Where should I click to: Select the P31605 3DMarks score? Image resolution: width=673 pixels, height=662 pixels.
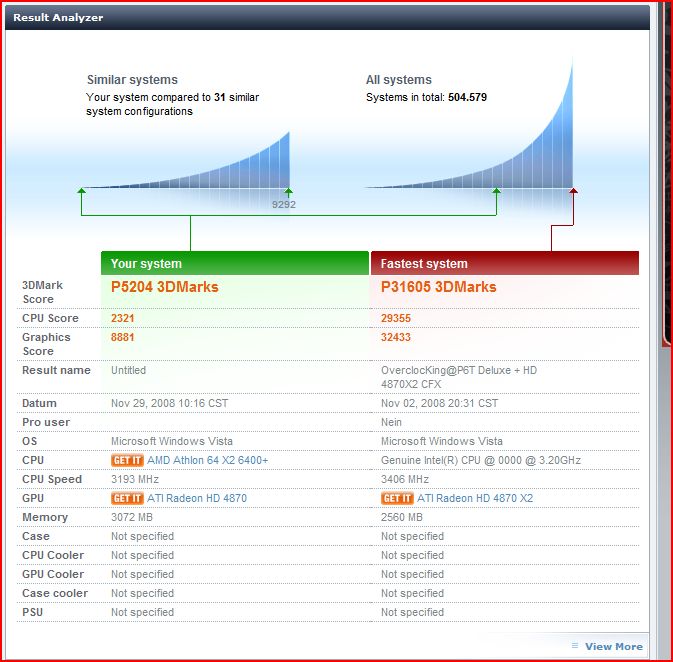tap(439, 287)
